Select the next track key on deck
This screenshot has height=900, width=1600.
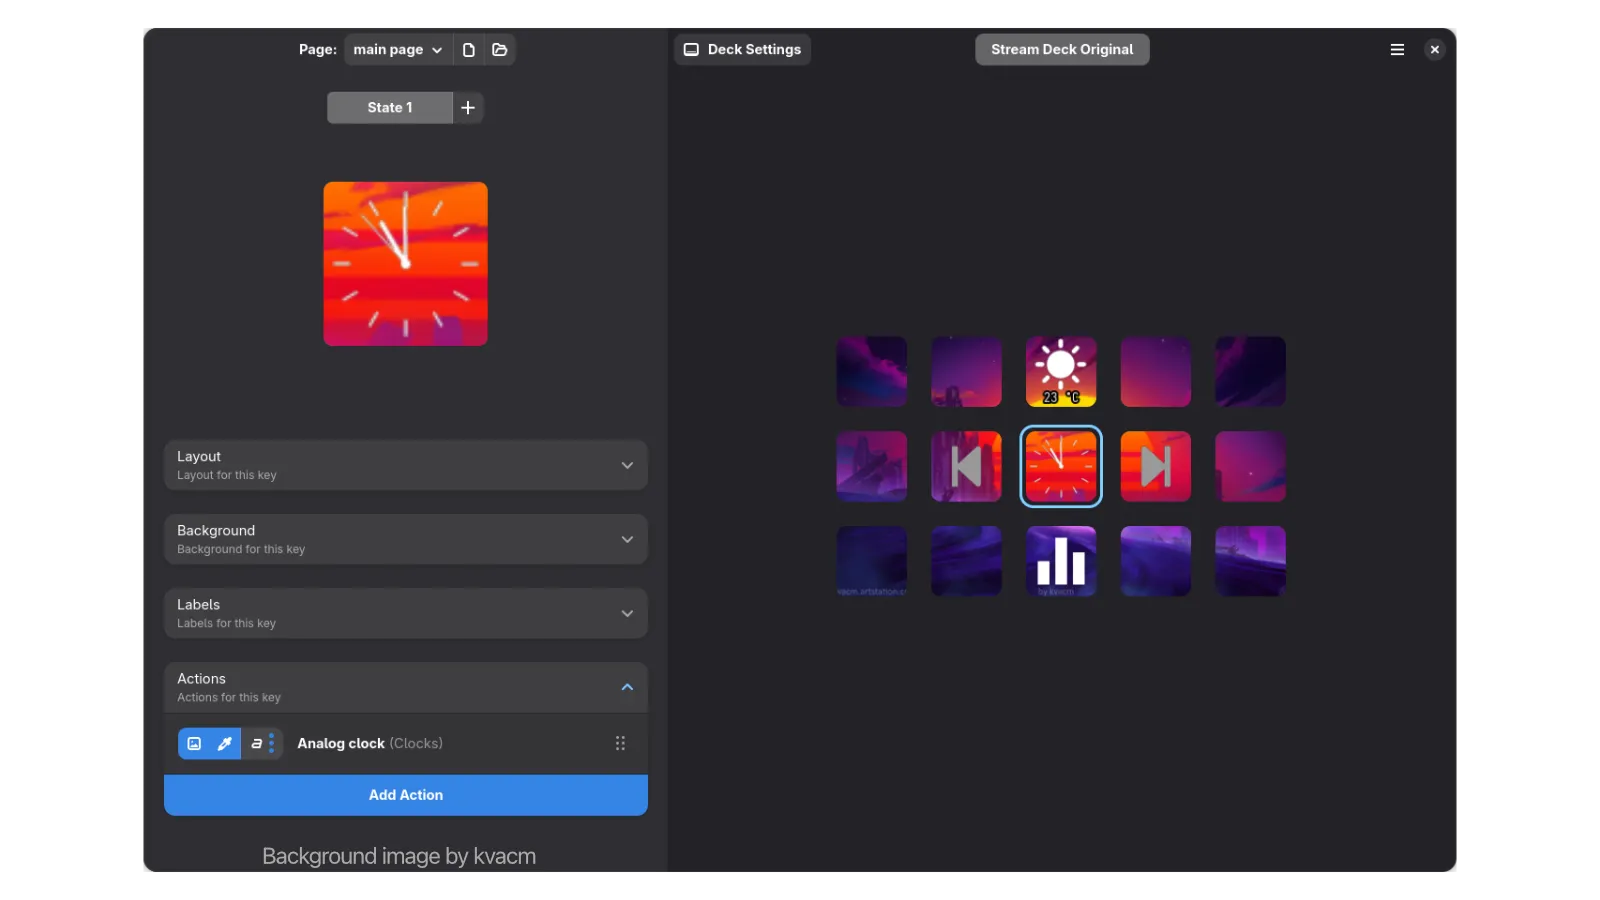1155,467
